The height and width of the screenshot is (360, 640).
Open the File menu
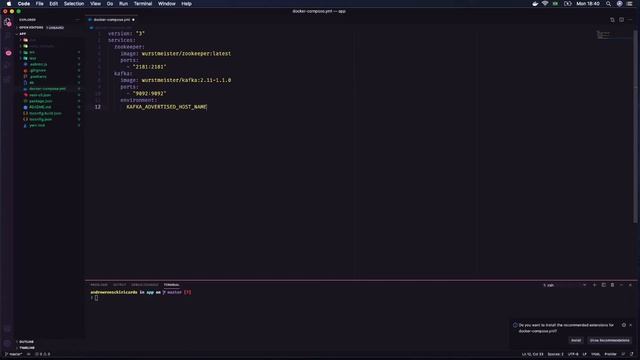(x=39, y=4)
